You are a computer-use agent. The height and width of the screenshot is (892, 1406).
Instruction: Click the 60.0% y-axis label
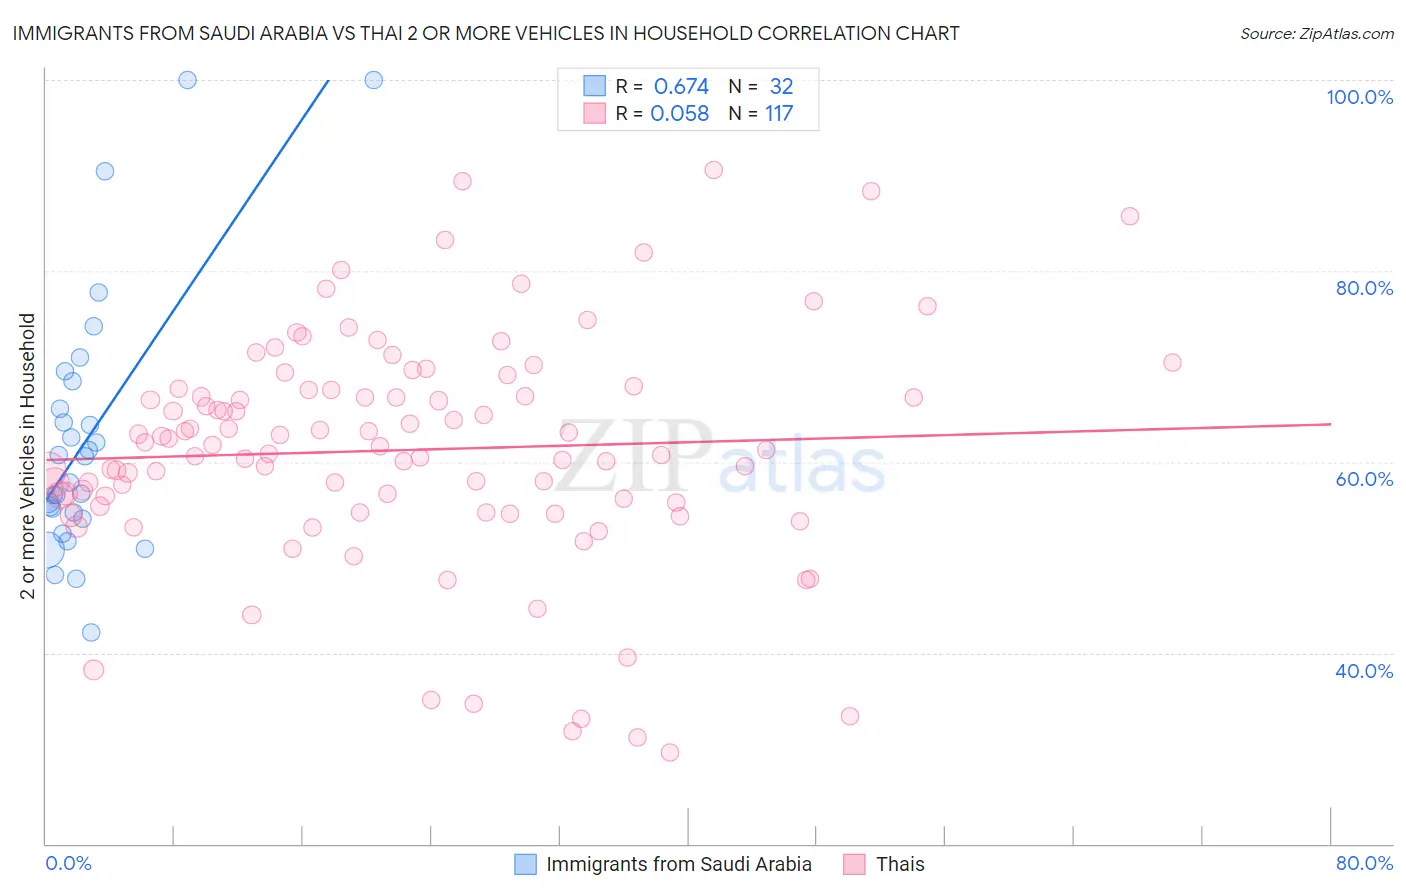[1364, 479]
